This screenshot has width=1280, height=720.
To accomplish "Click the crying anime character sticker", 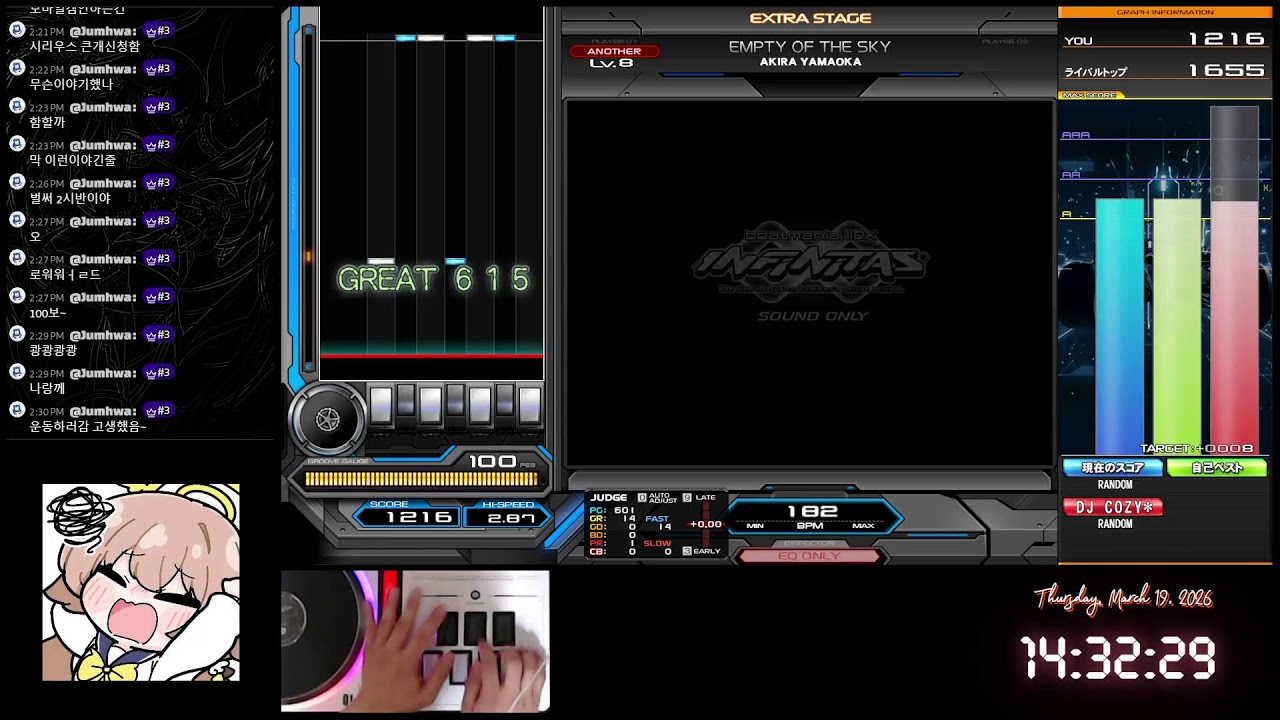I will 141,582.
